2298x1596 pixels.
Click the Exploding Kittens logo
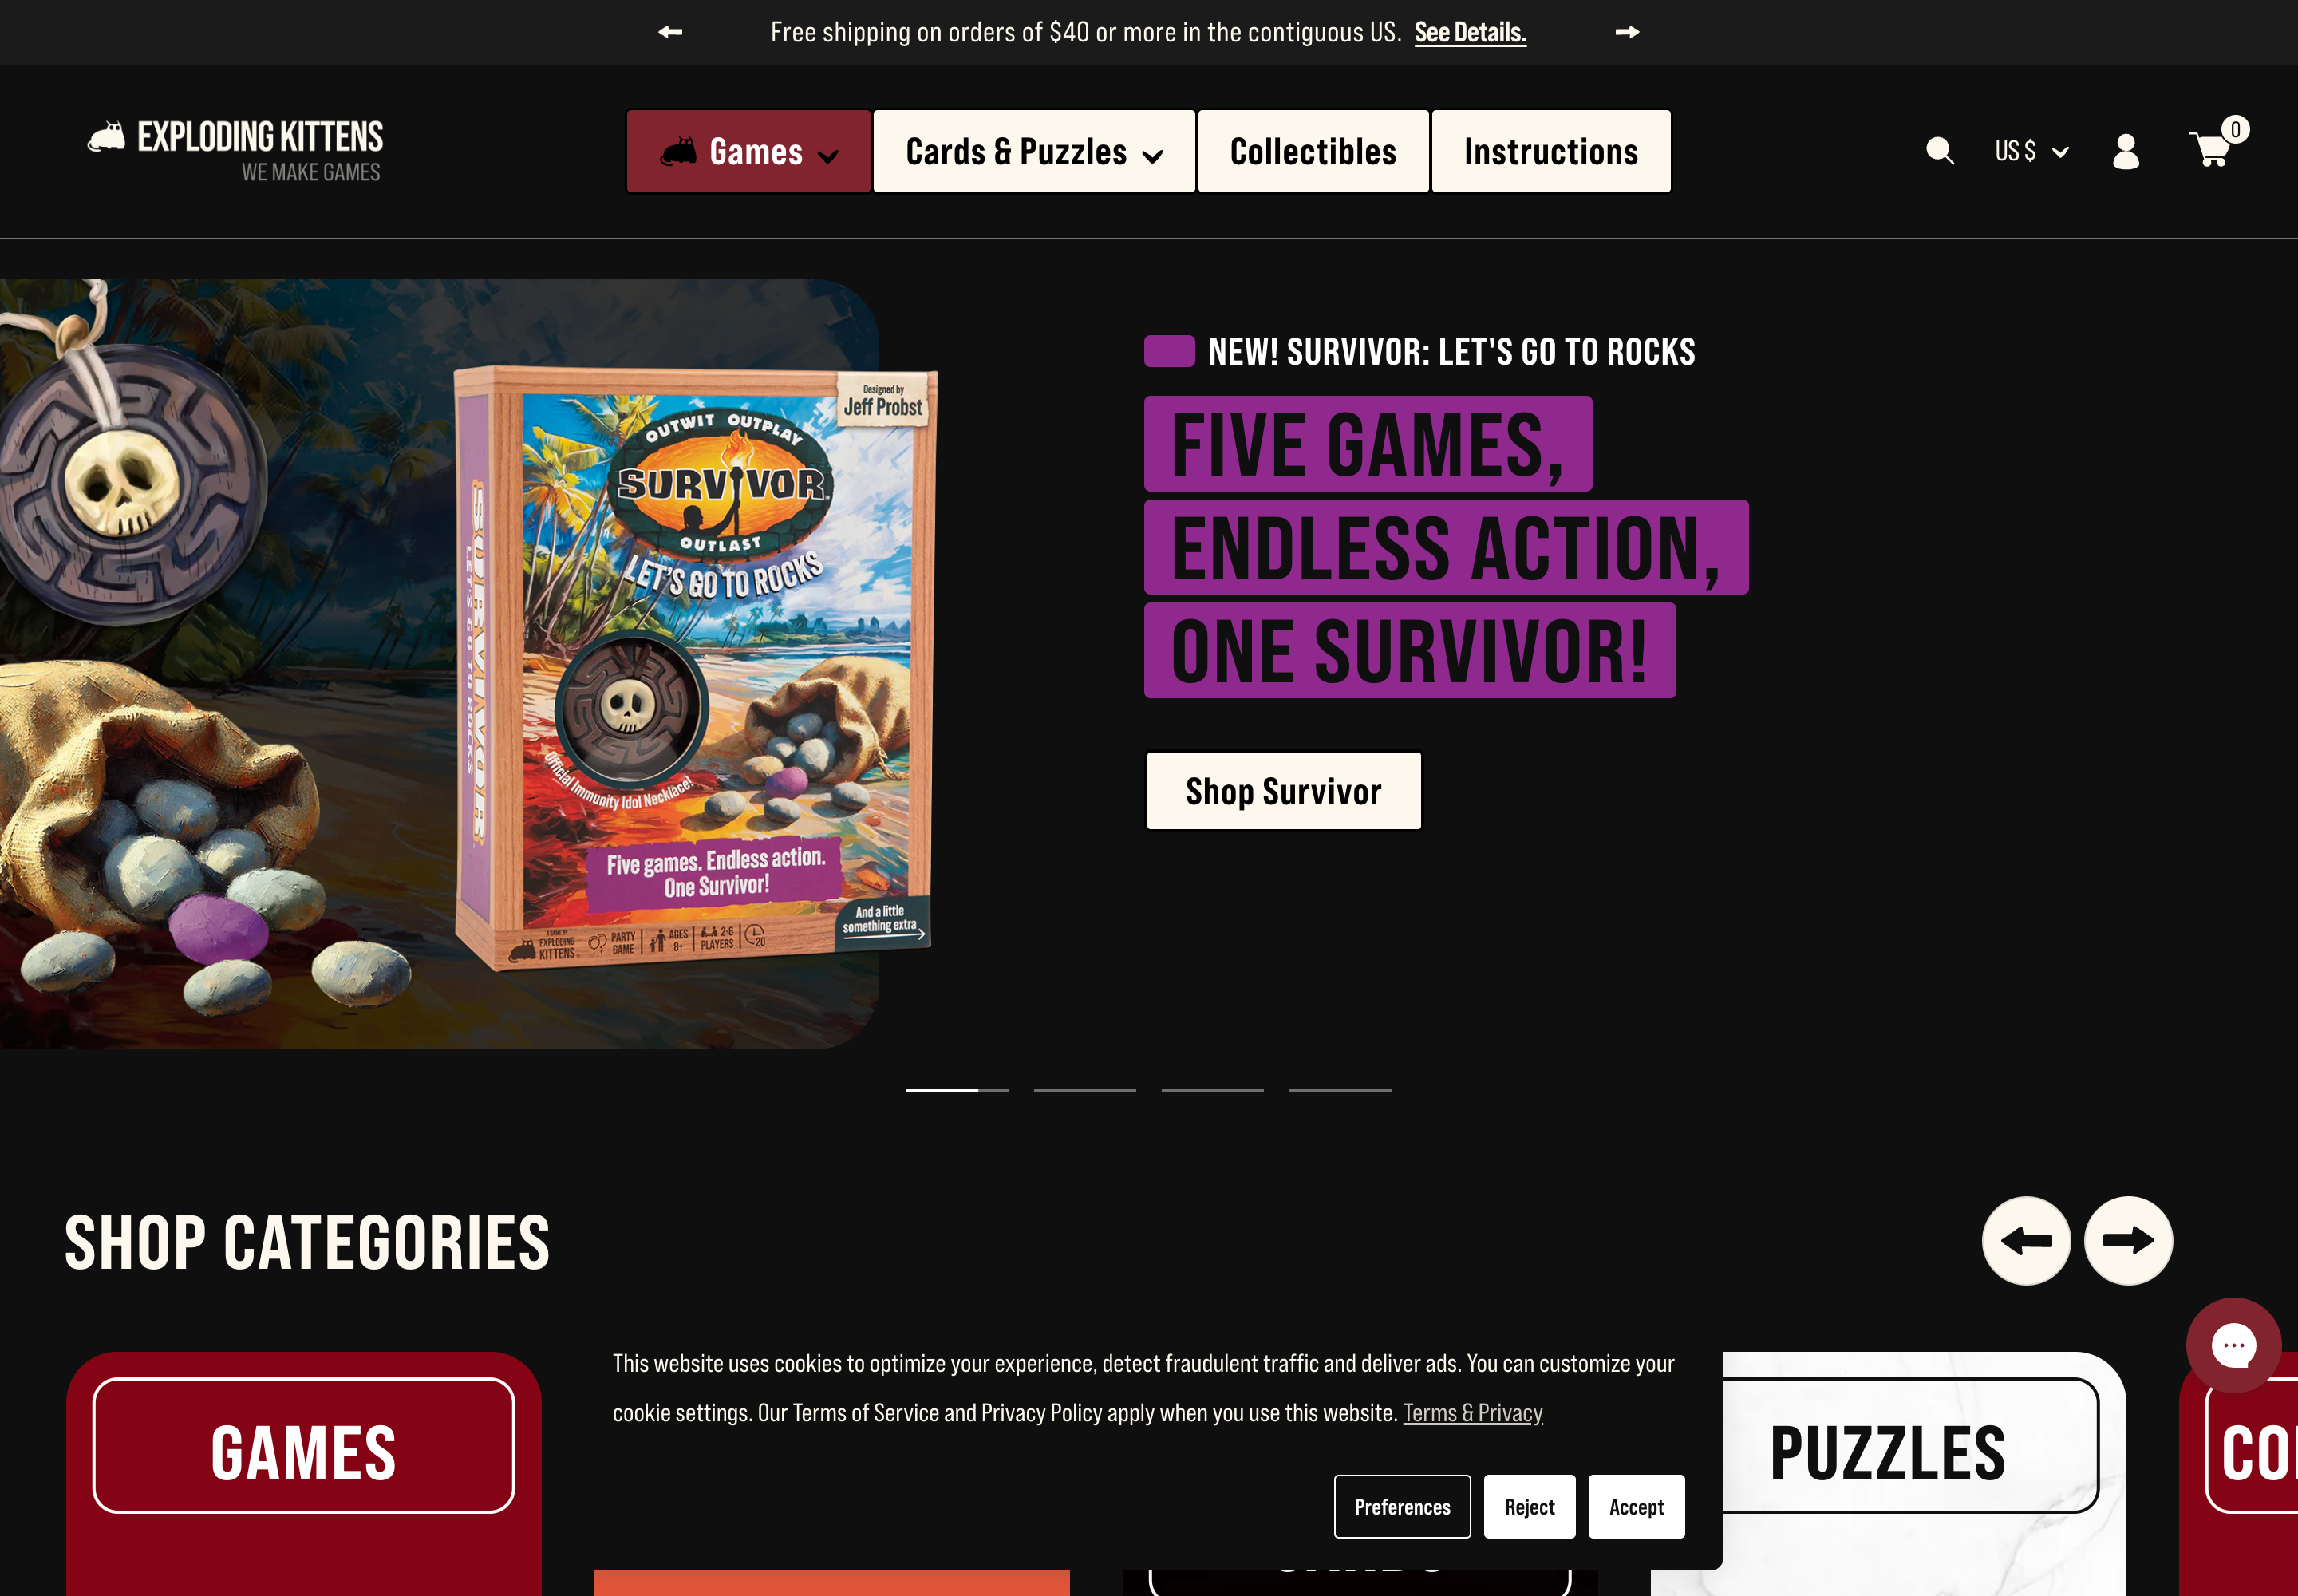coord(236,150)
